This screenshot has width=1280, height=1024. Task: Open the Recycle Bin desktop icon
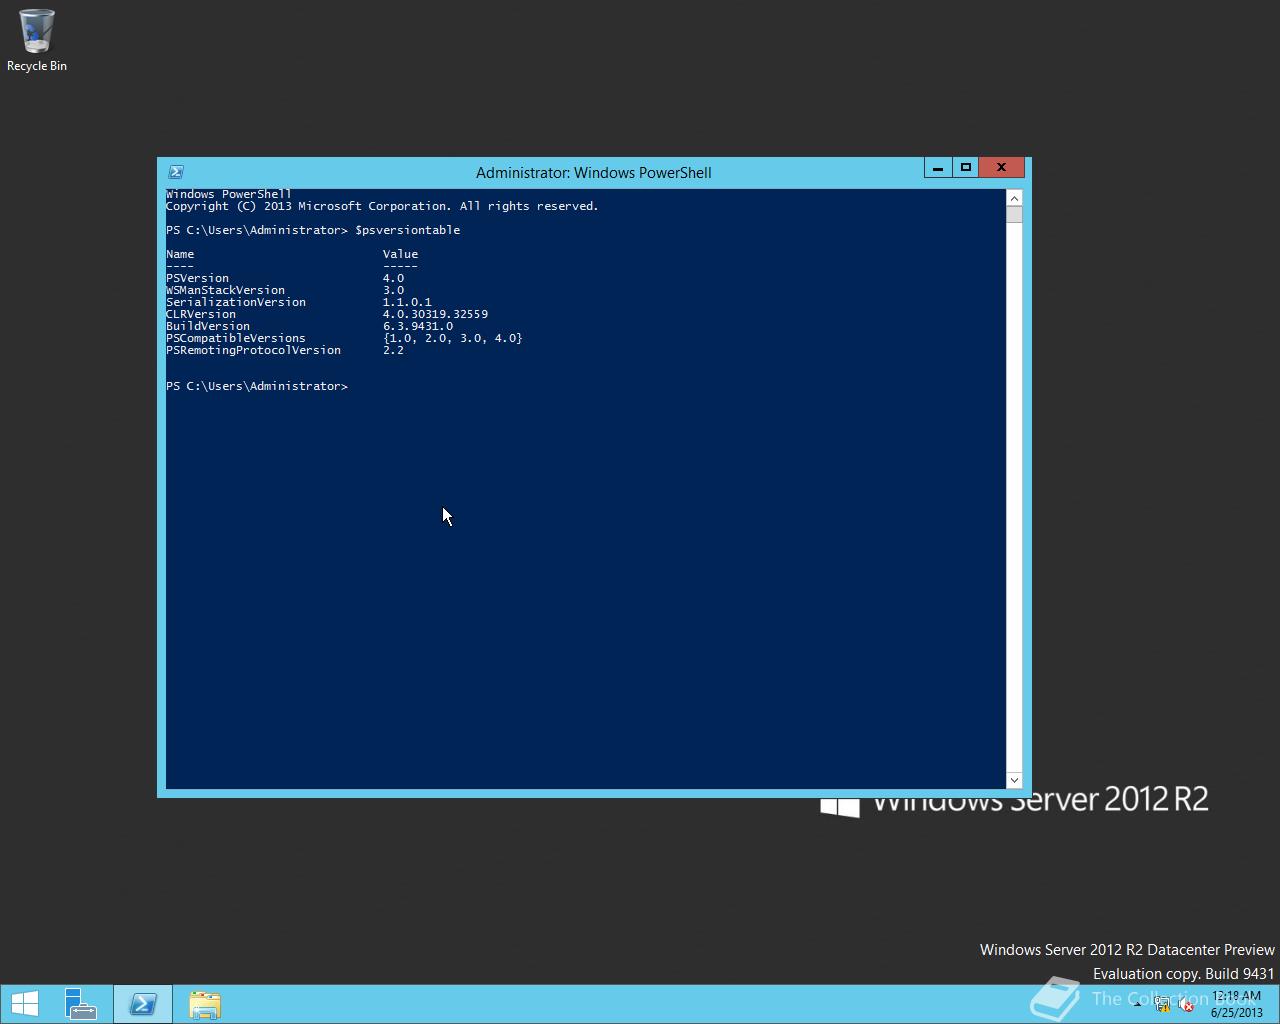37,40
